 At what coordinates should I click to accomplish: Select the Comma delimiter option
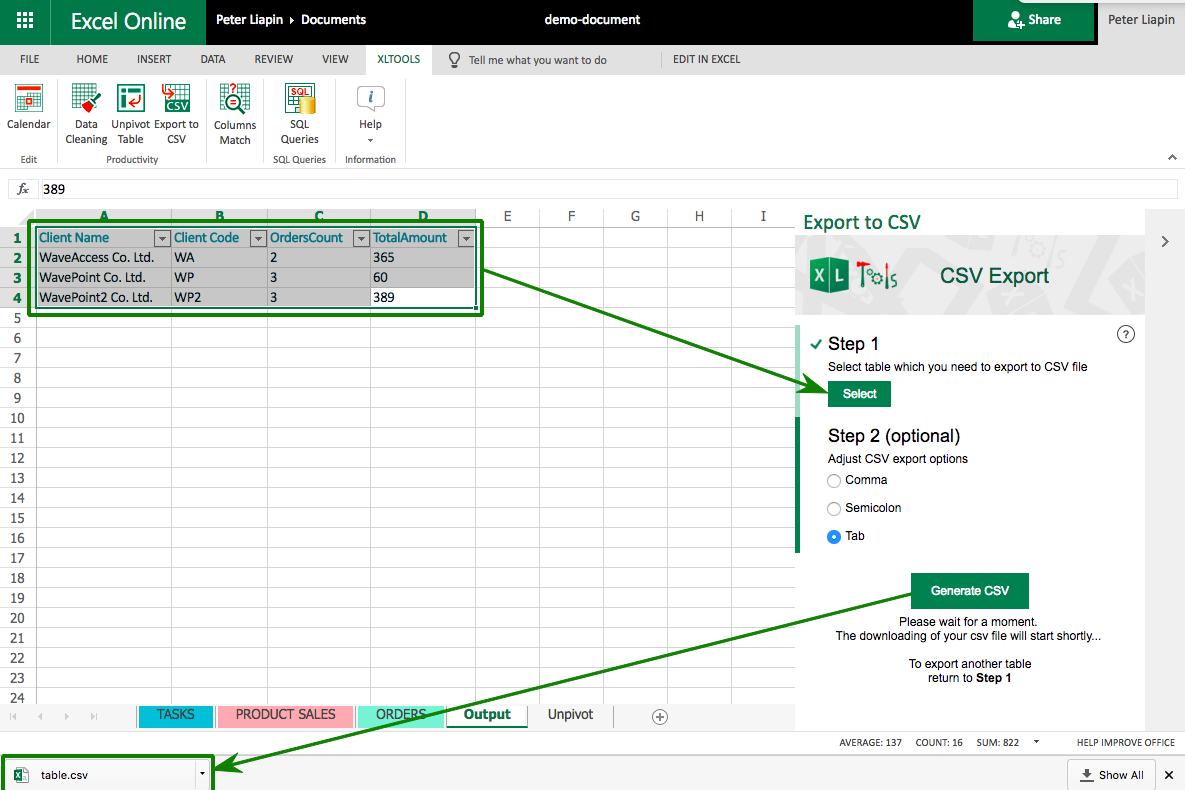[834, 481]
